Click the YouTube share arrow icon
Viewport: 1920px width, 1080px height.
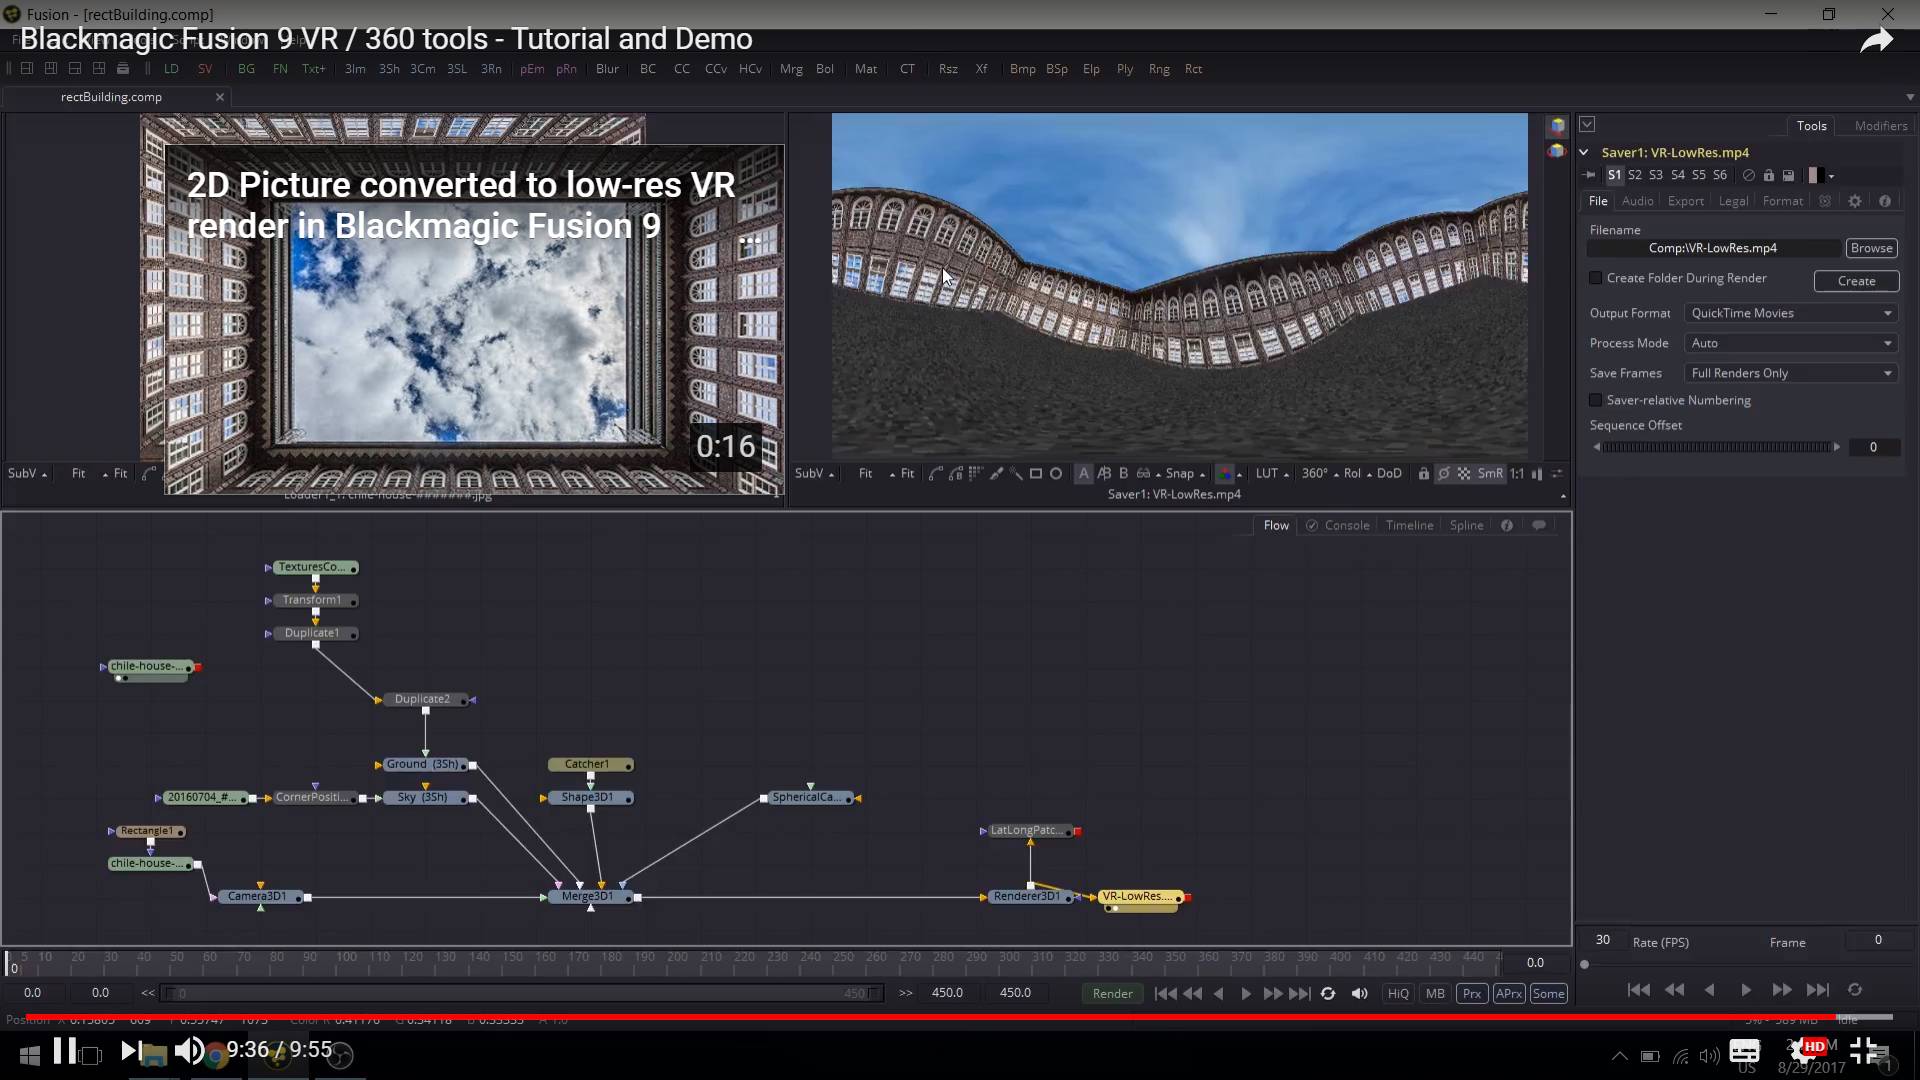pyautogui.click(x=1876, y=40)
